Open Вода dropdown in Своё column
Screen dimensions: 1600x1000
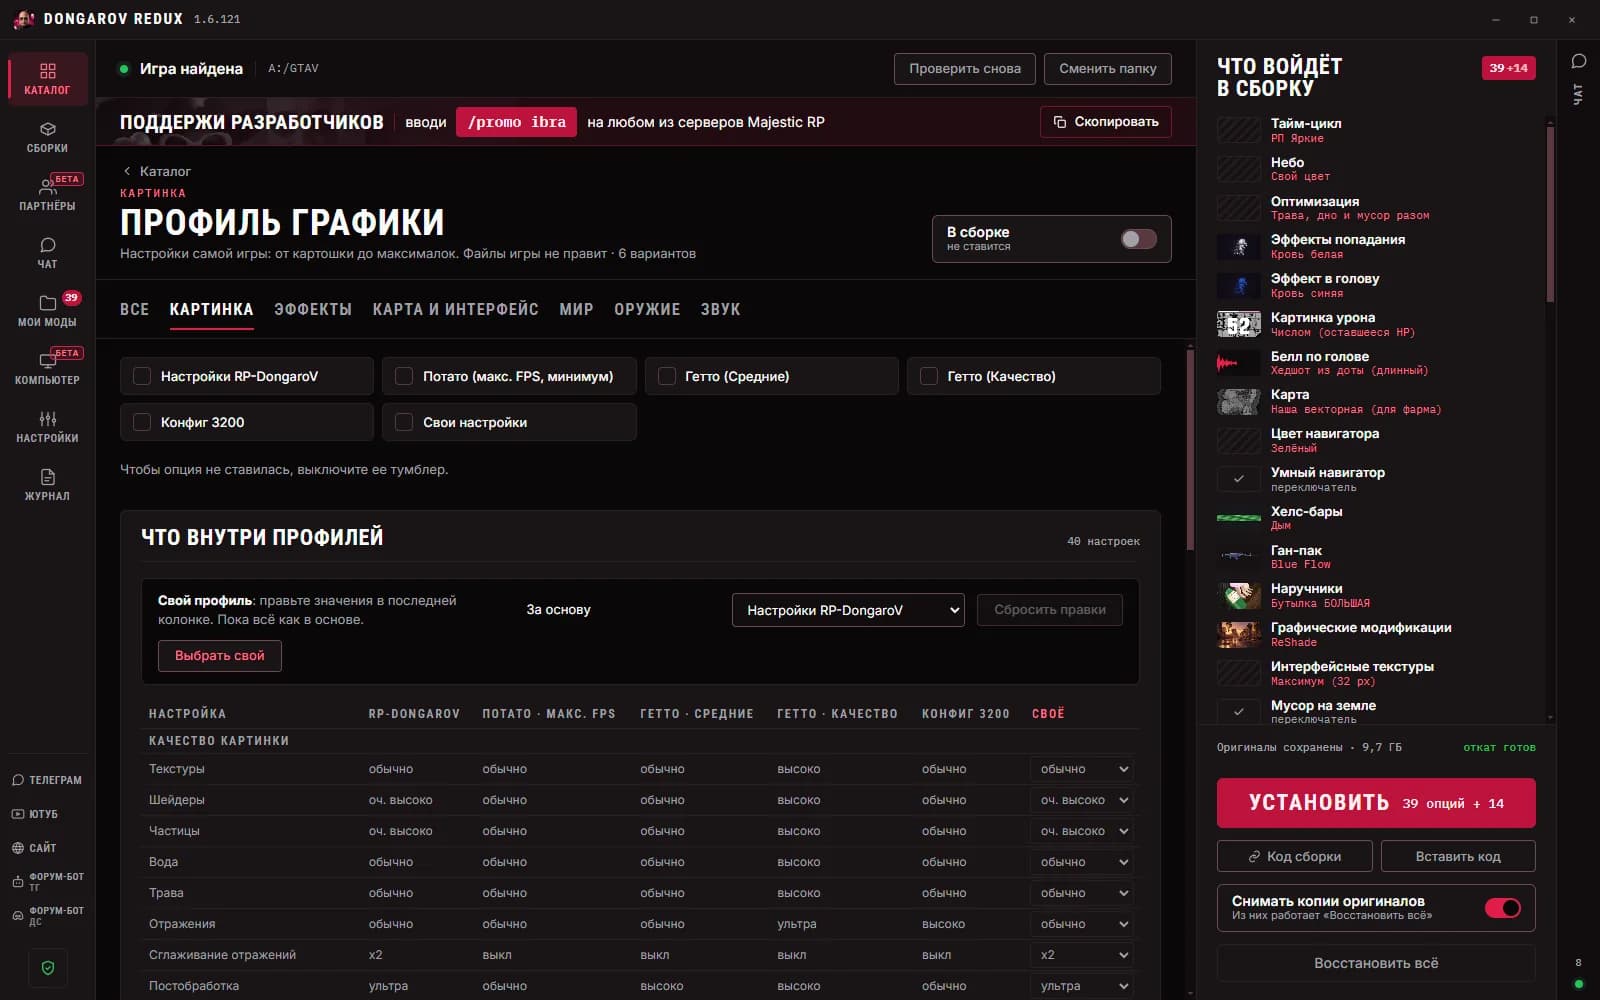(1082, 862)
